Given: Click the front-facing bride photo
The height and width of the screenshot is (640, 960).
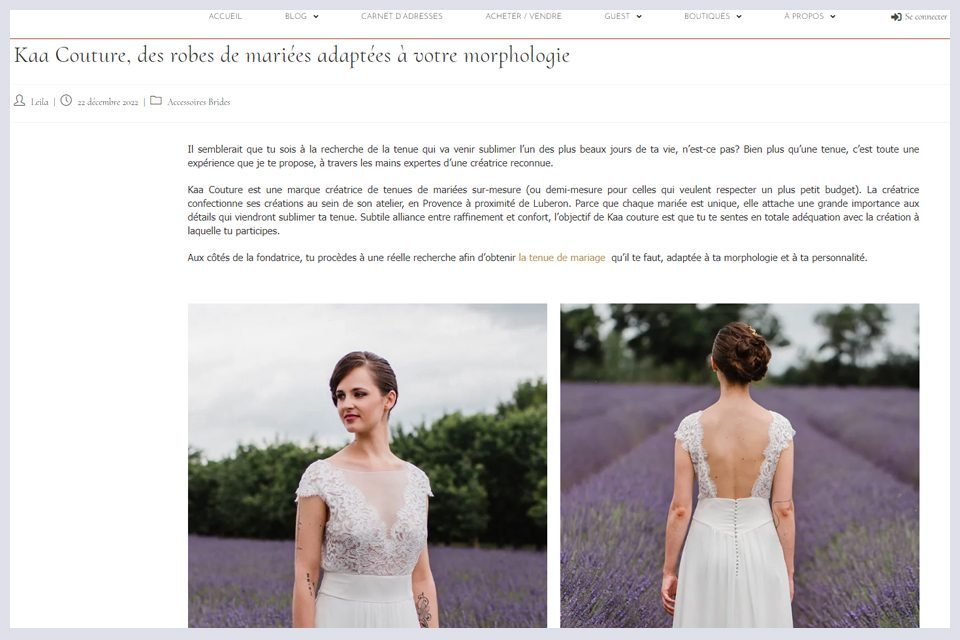Looking at the screenshot, I should [x=367, y=470].
